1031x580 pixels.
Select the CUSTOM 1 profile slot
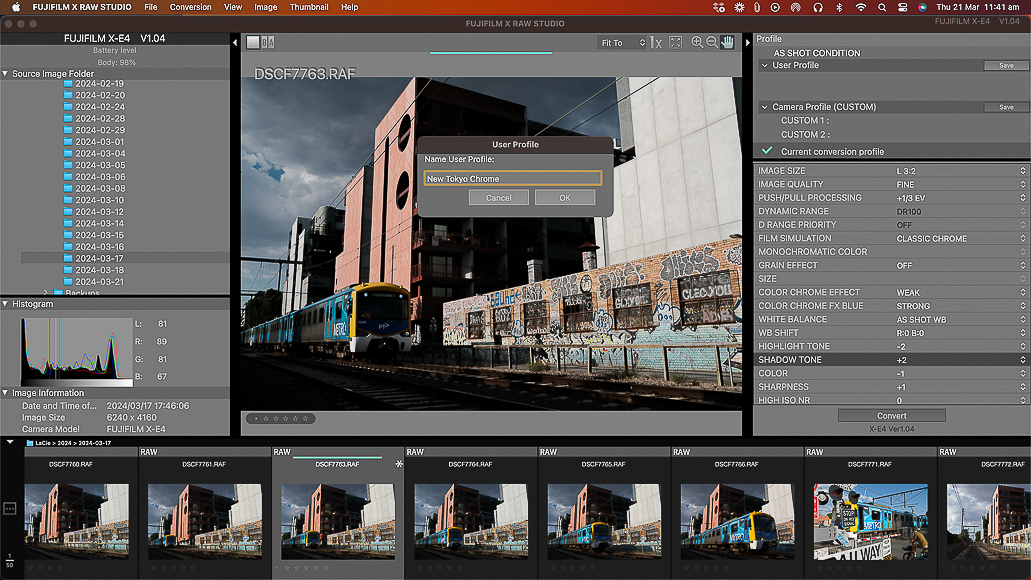click(x=805, y=120)
